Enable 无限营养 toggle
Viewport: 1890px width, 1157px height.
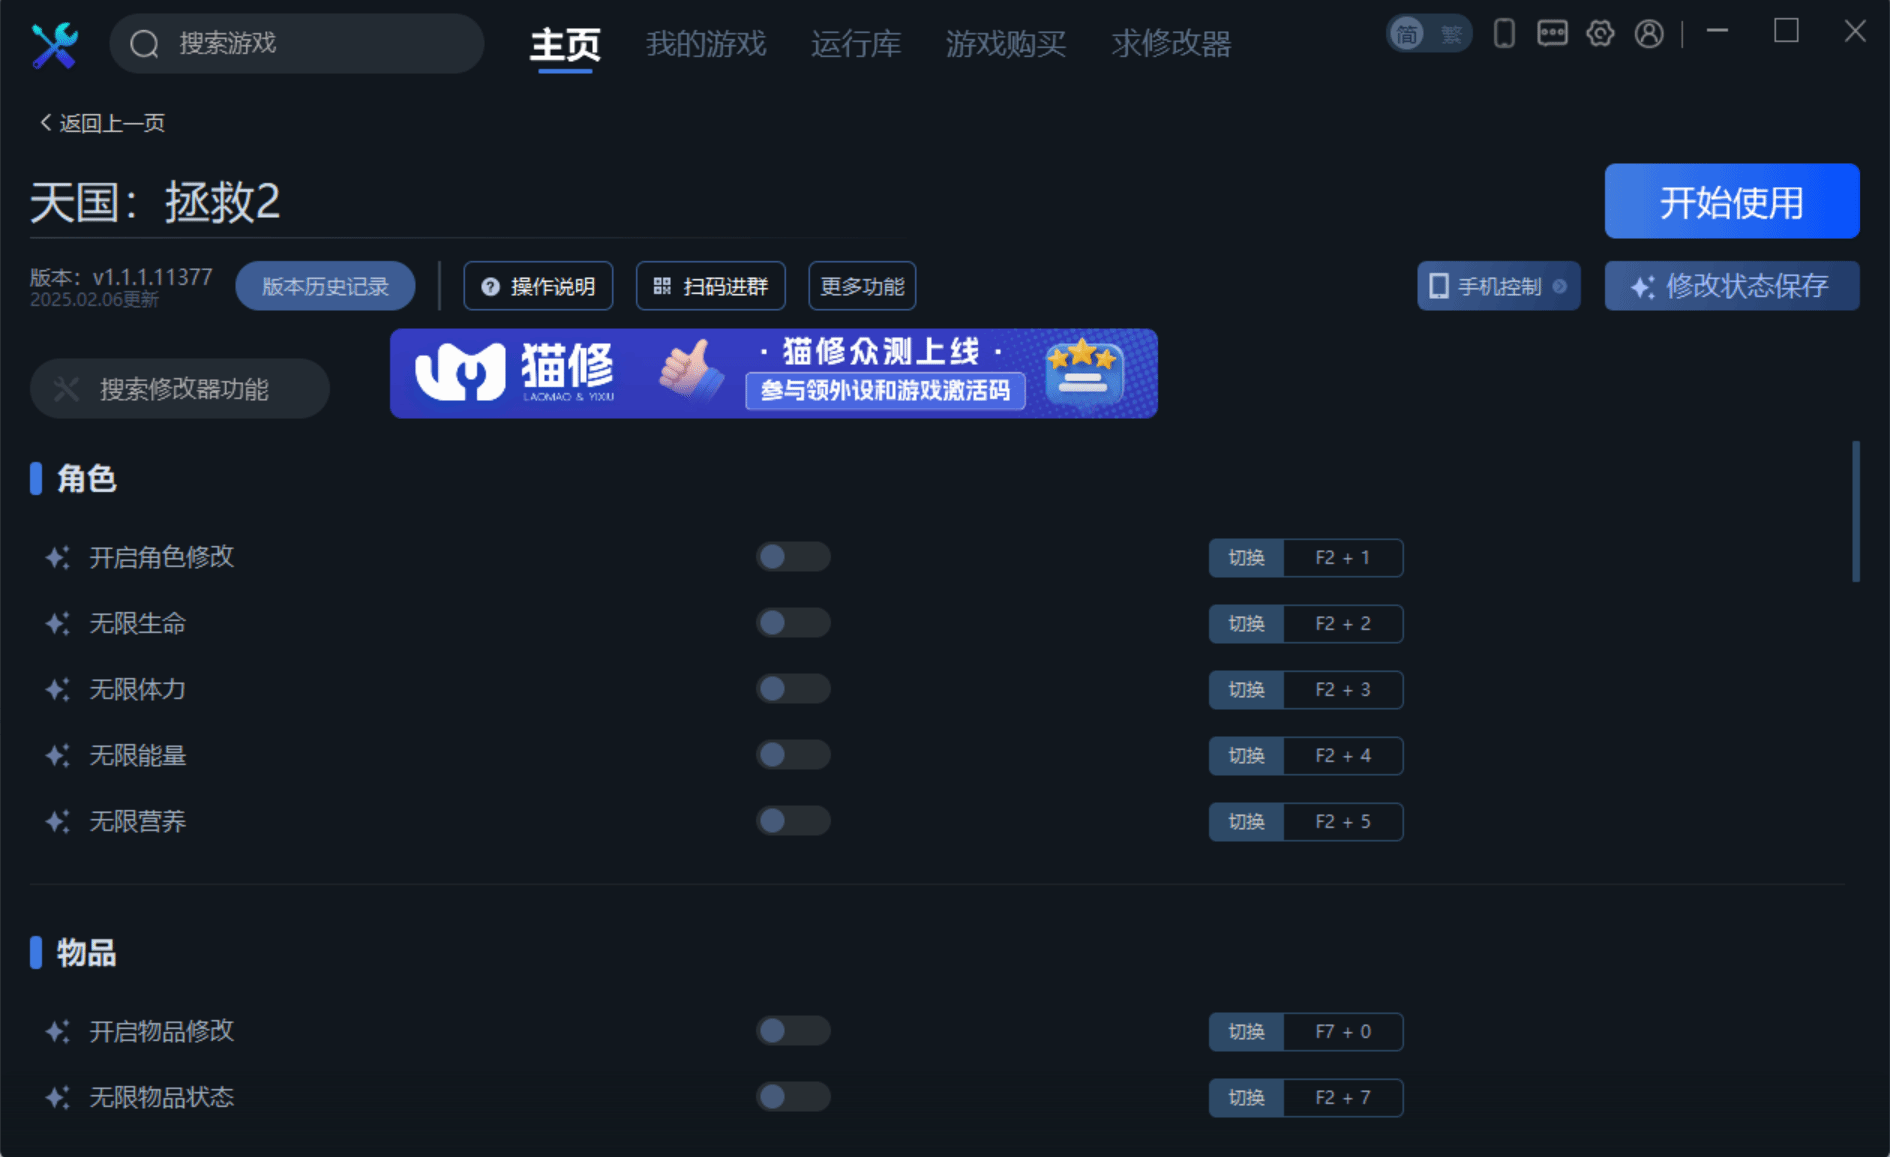[x=793, y=821]
